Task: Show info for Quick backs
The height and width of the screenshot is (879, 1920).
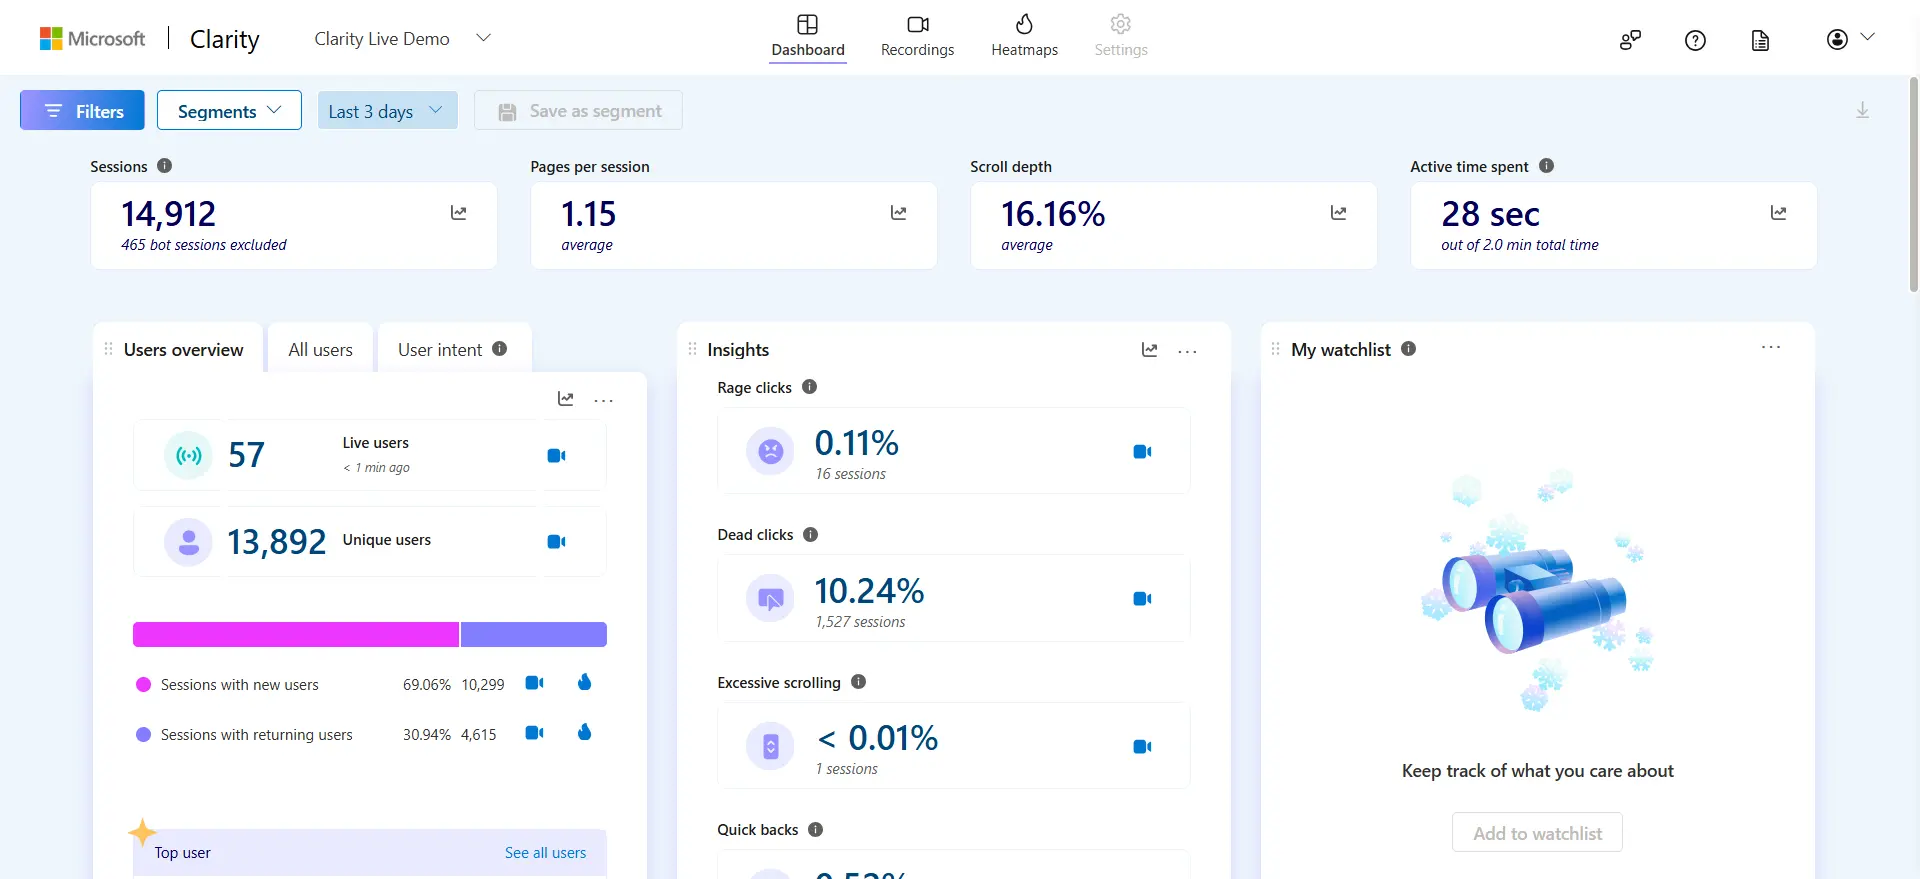Action: coord(816,830)
